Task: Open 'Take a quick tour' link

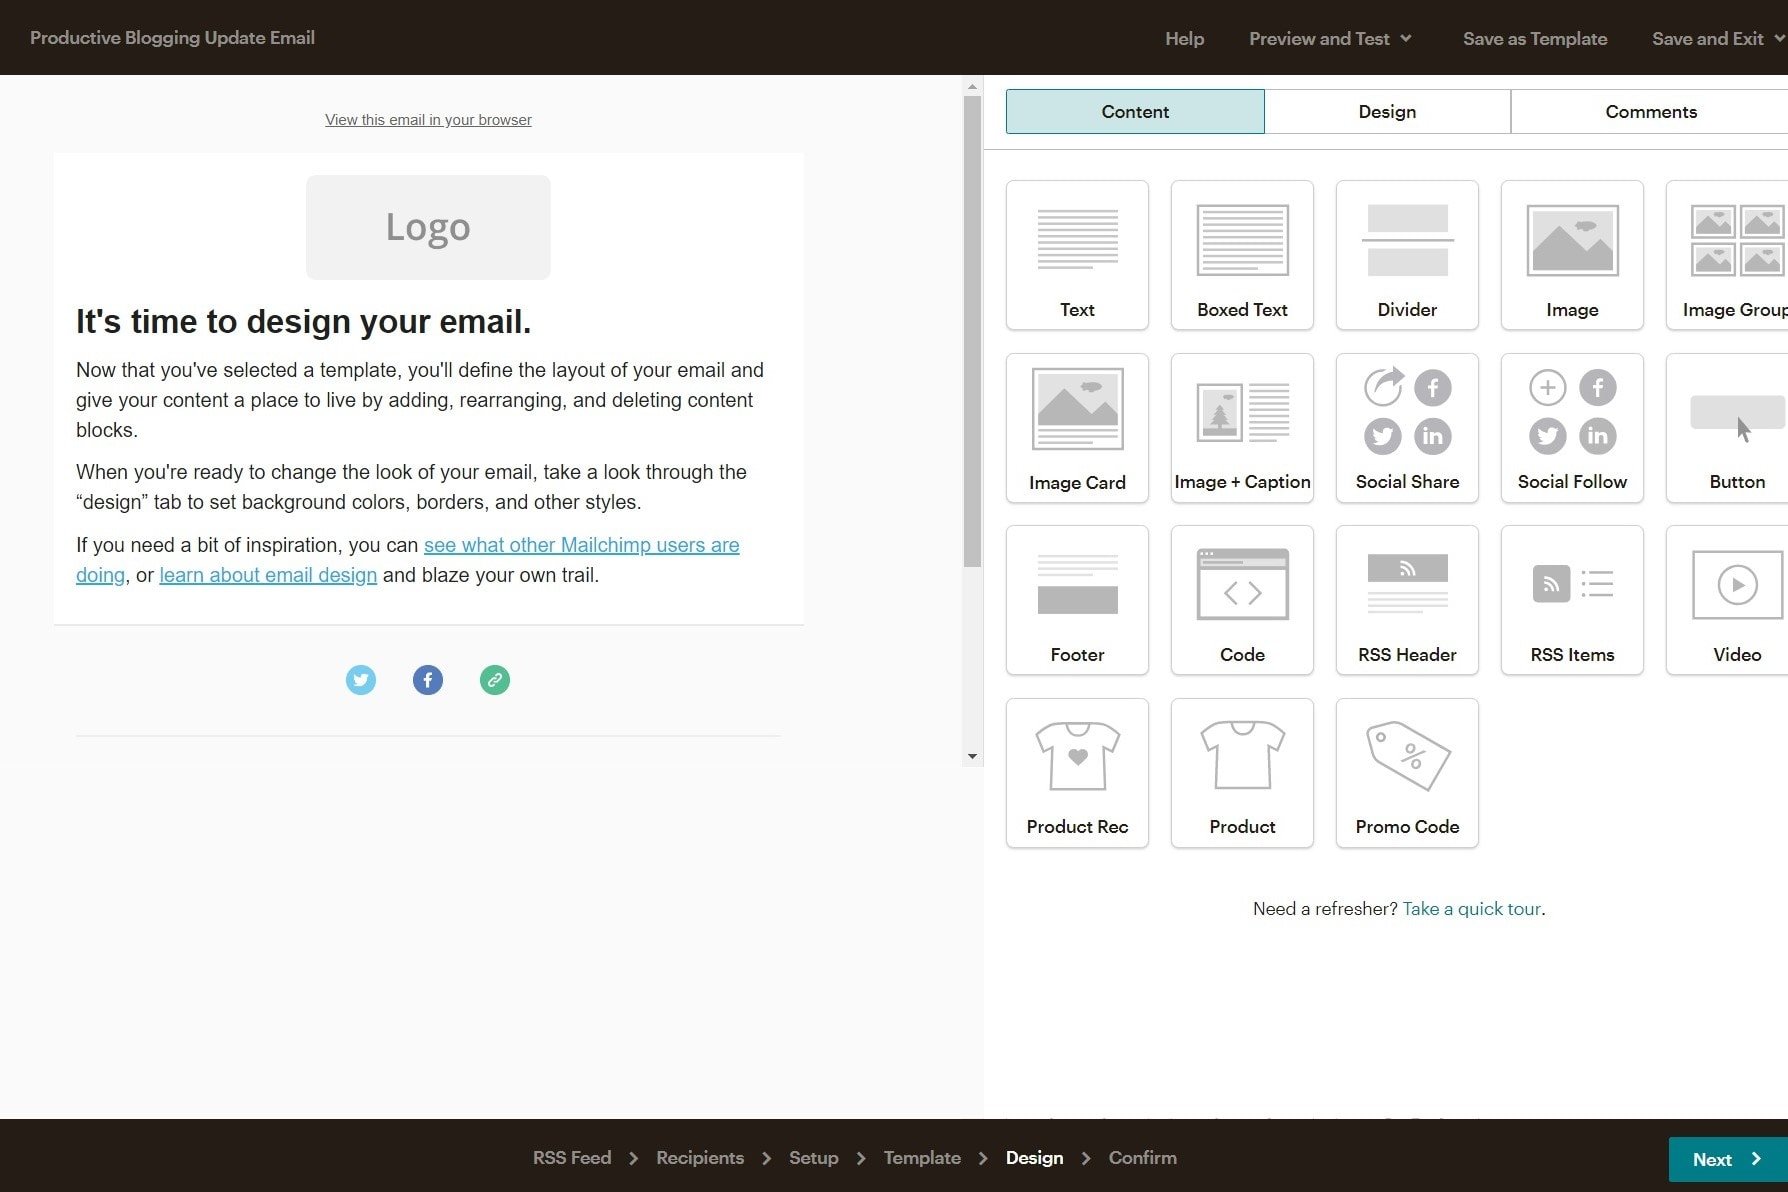Action: click(1472, 908)
